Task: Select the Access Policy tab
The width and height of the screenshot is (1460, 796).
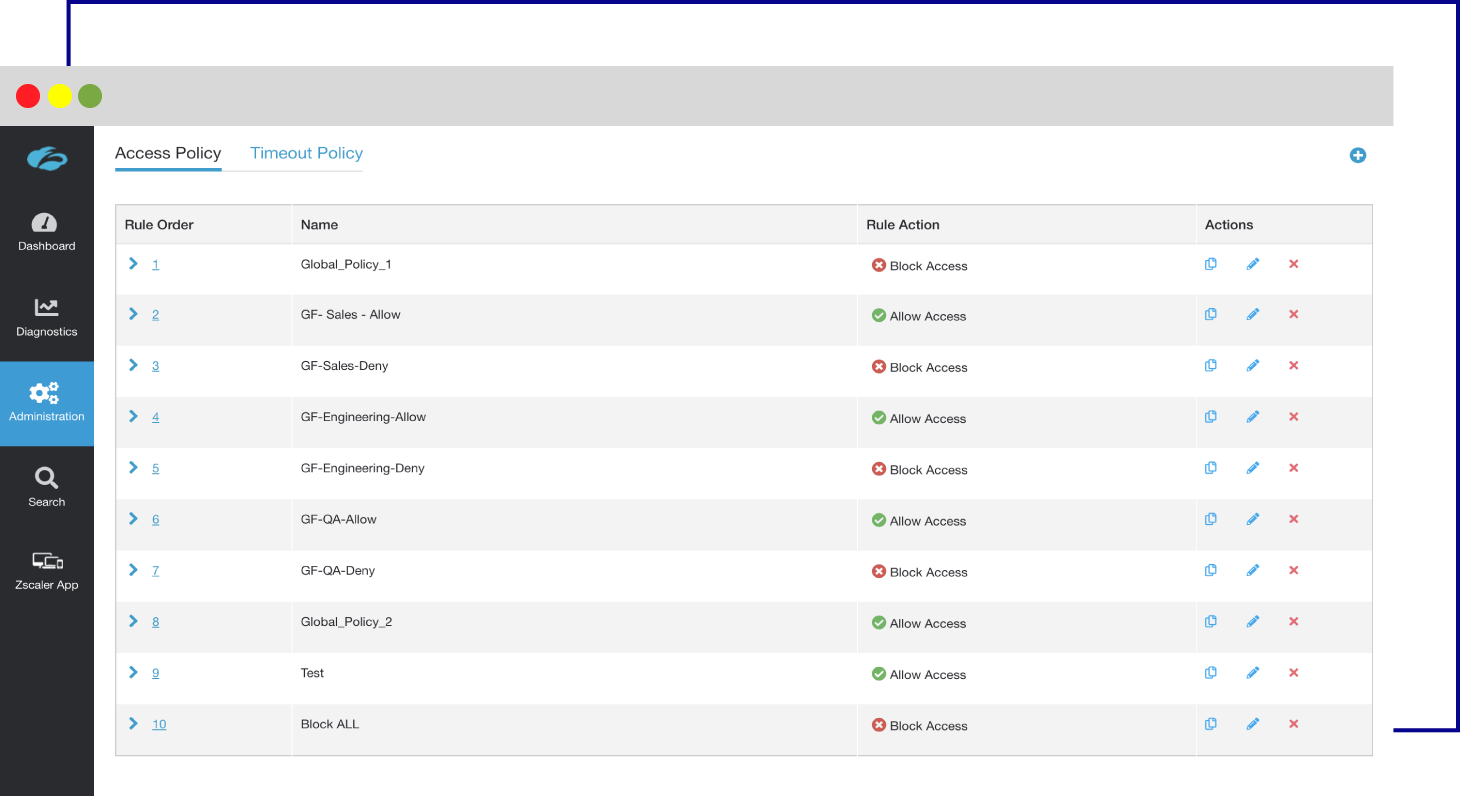Action: click(x=168, y=153)
